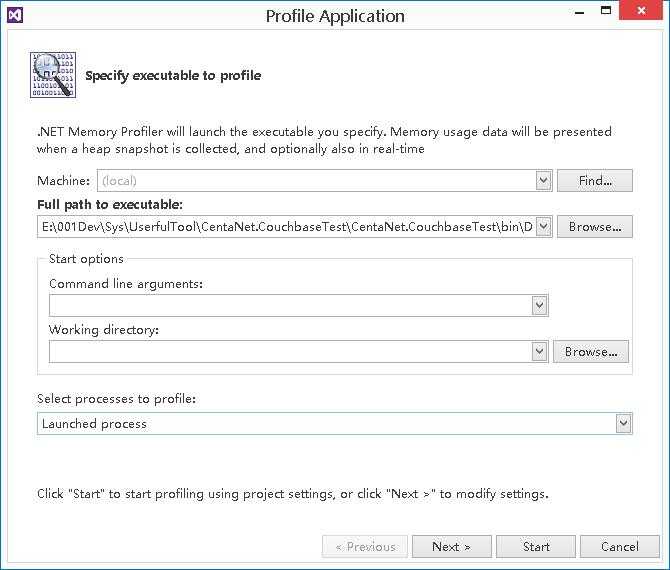Cancel the profiling wizard
670x570 pixels.
tap(620, 547)
